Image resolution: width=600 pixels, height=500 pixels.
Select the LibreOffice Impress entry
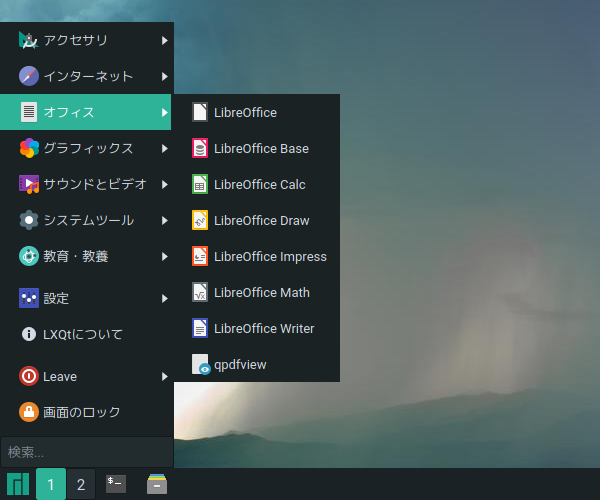pos(257,256)
